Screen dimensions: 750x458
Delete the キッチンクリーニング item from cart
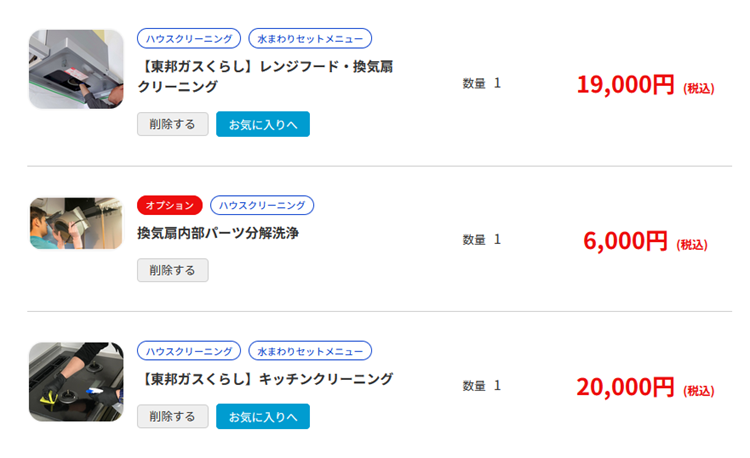(x=173, y=416)
